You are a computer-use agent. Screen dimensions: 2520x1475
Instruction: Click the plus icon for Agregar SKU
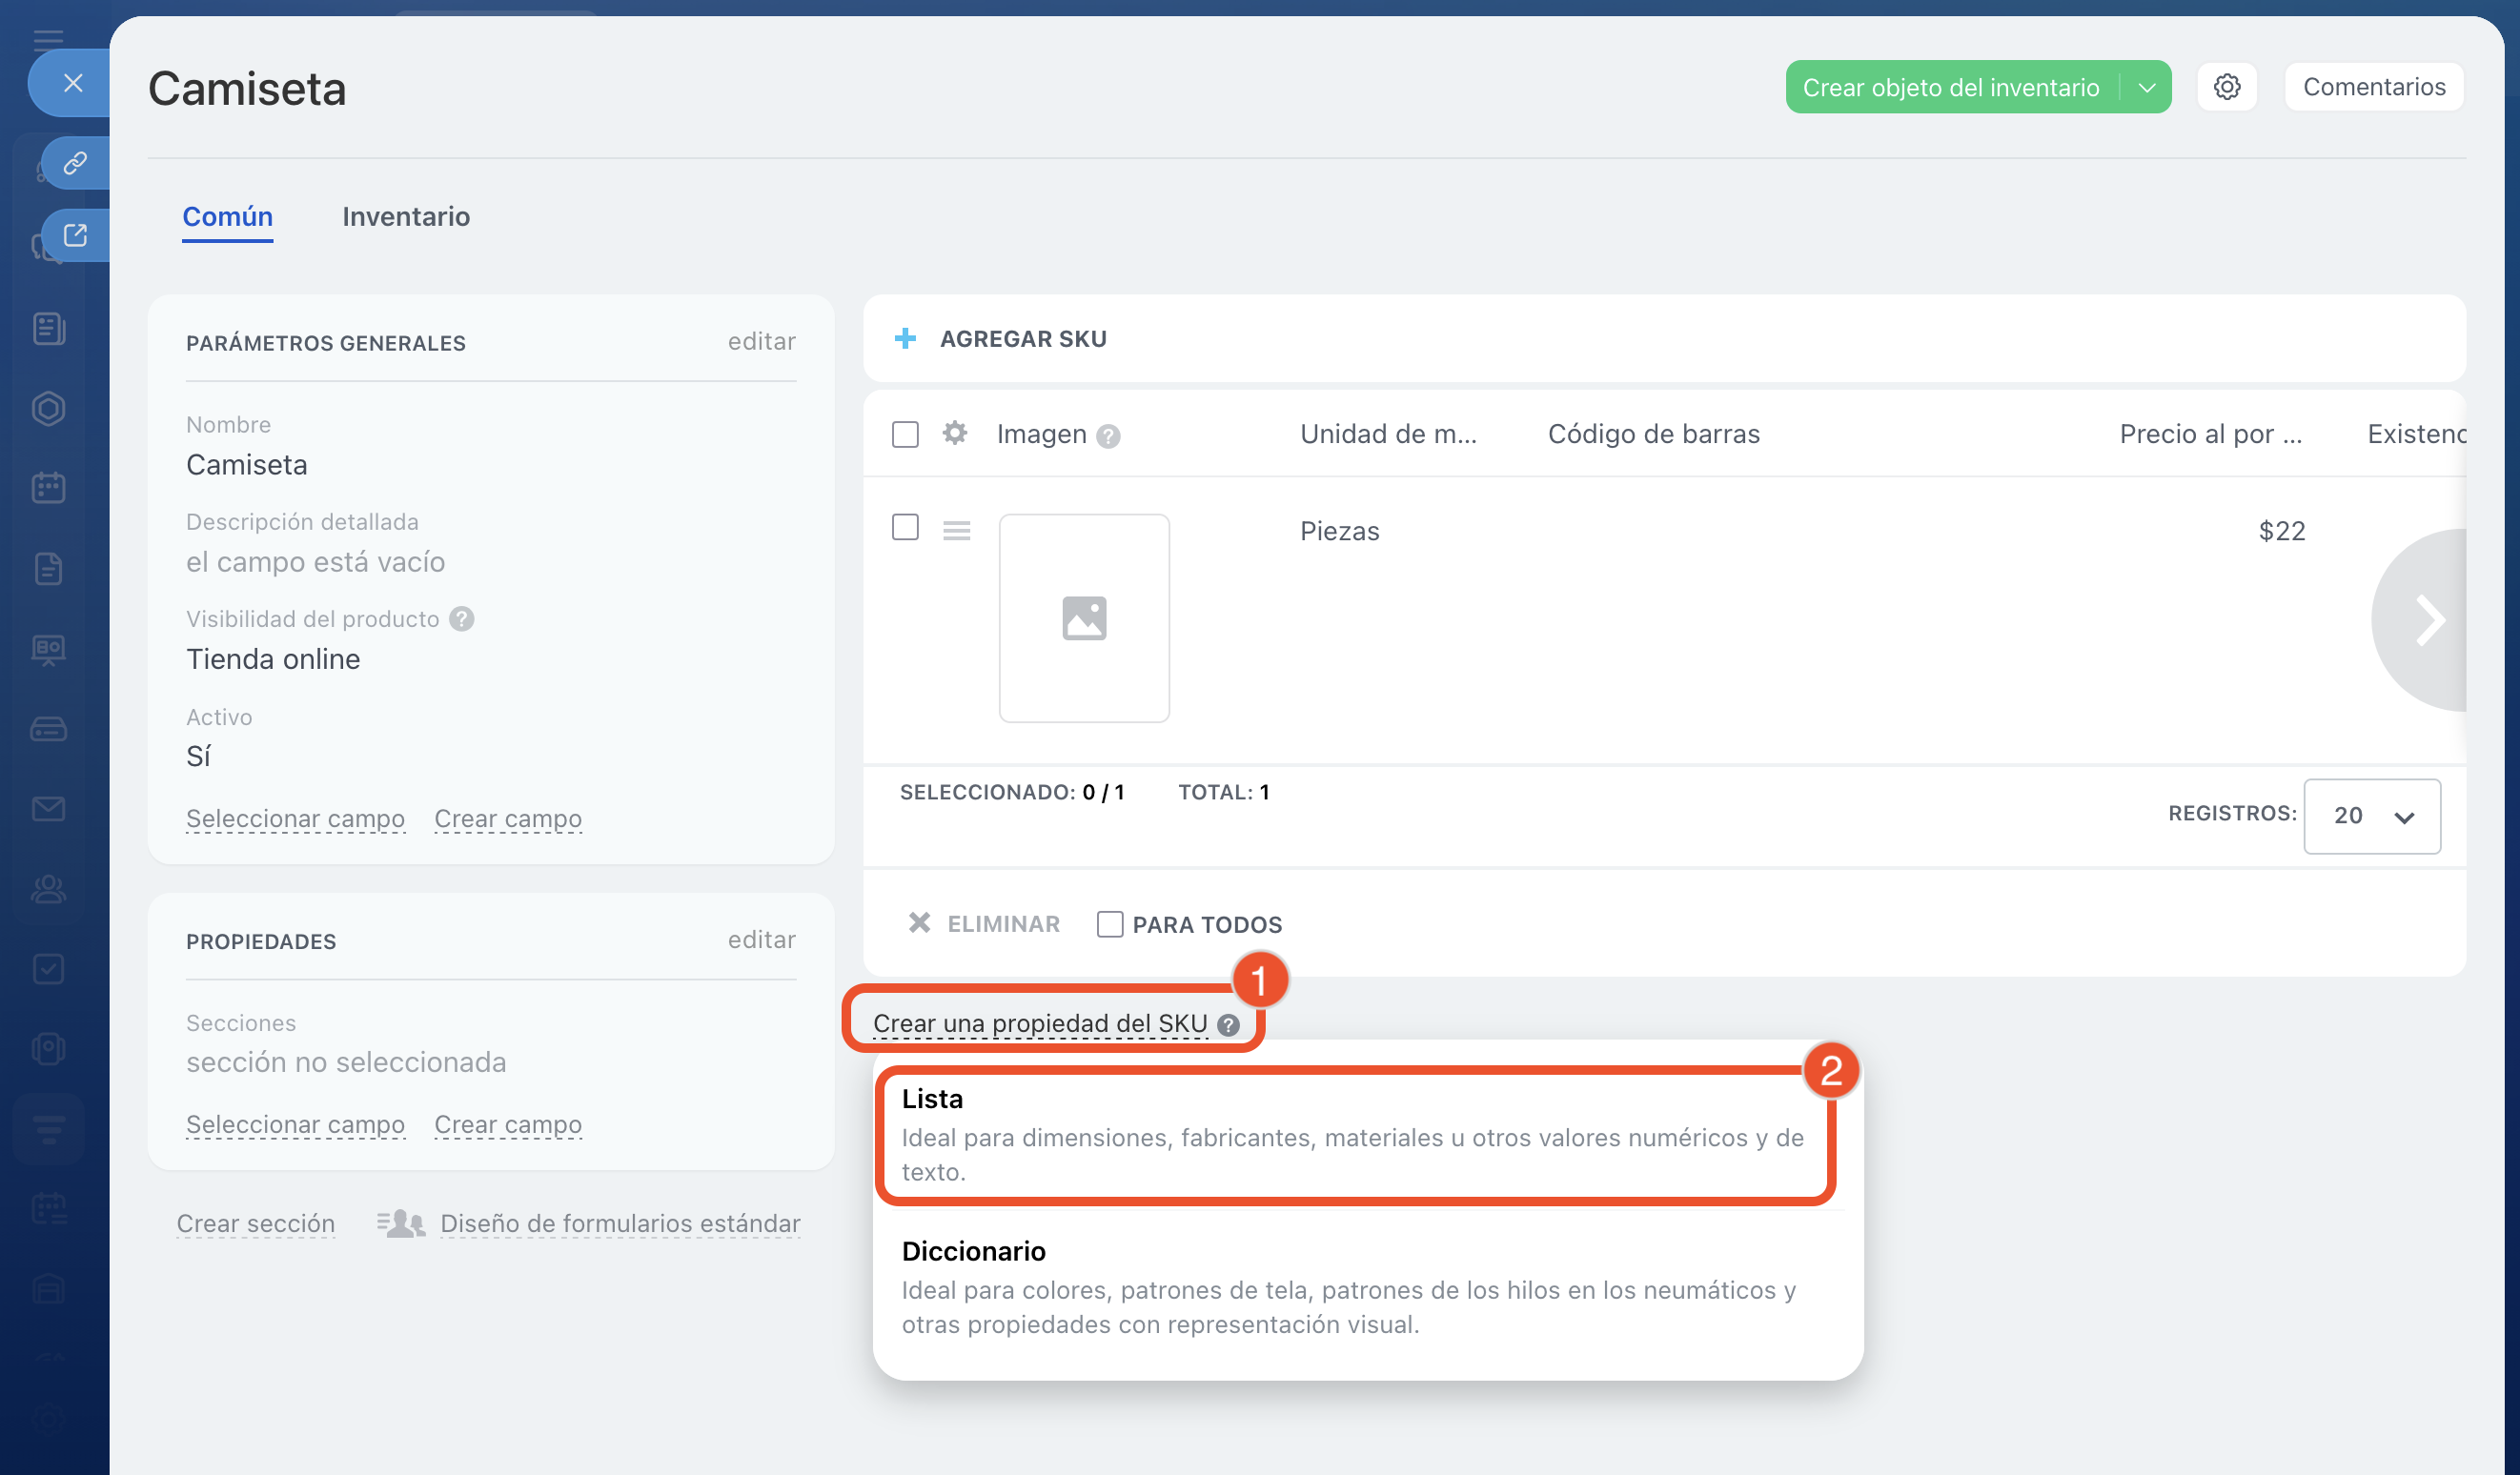[x=905, y=339]
